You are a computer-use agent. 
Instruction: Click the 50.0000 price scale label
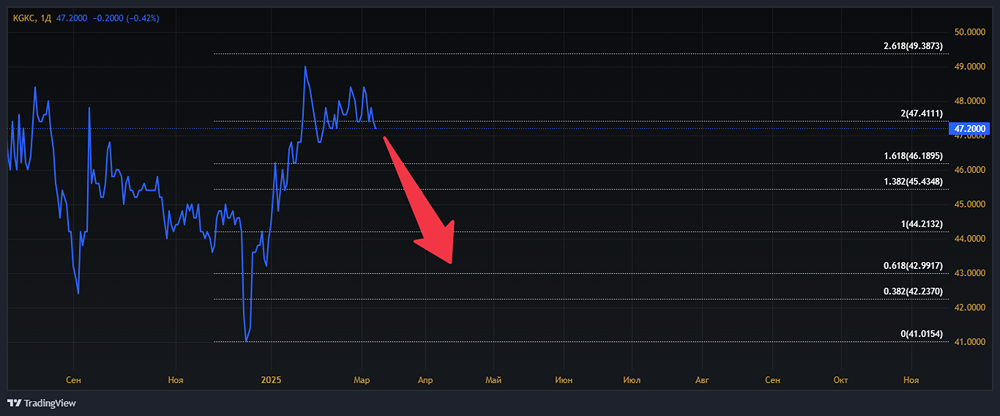point(971,32)
